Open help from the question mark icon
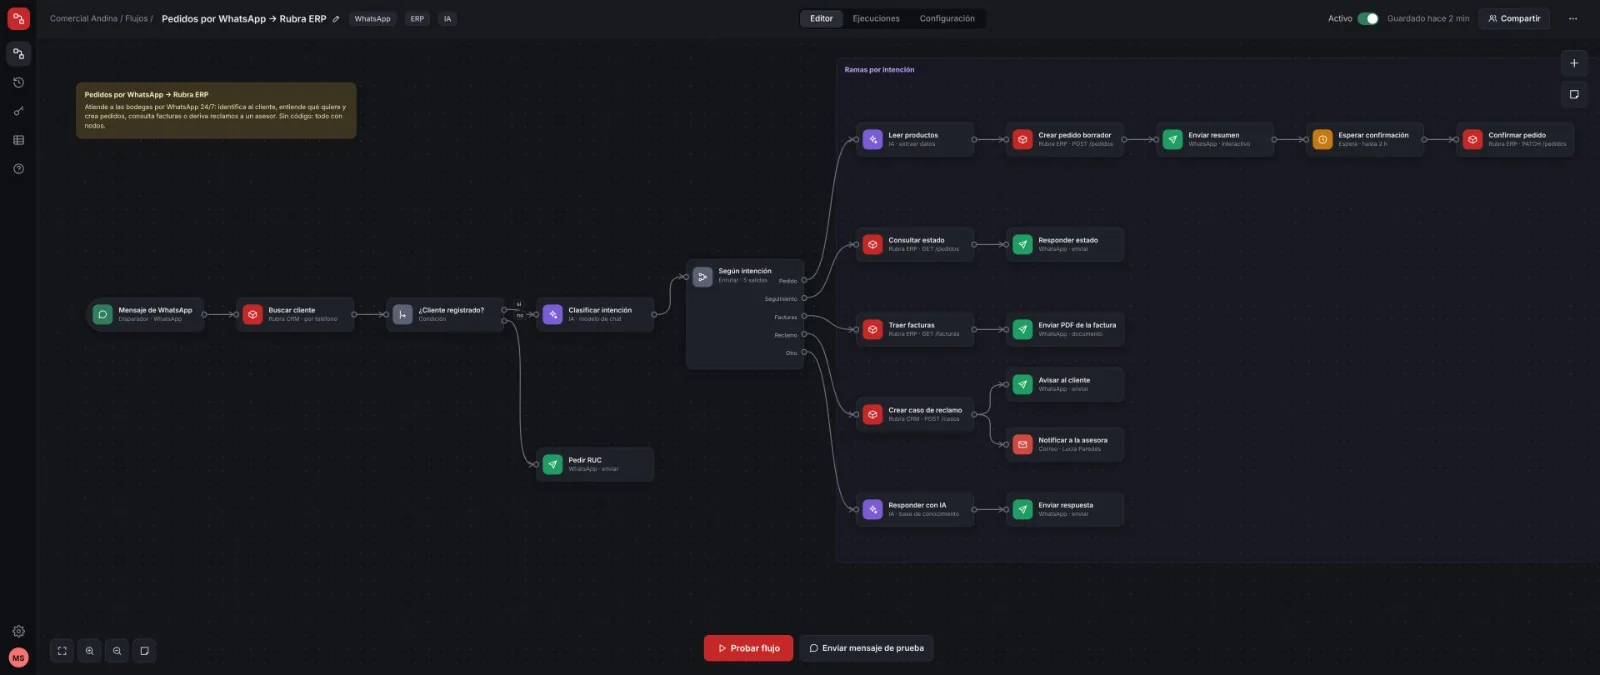Screen dimensions: 1600x675 (x=18, y=169)
